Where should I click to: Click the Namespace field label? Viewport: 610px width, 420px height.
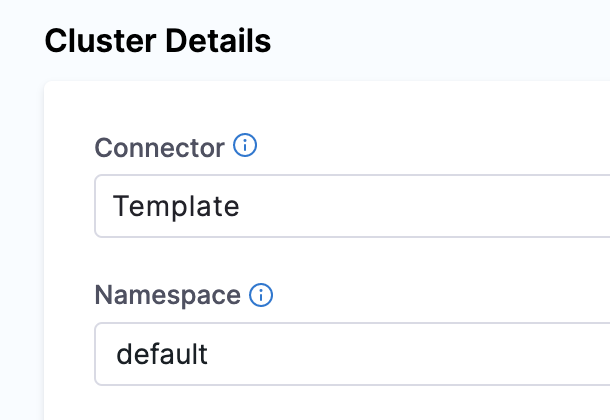(x=167, y=295)
